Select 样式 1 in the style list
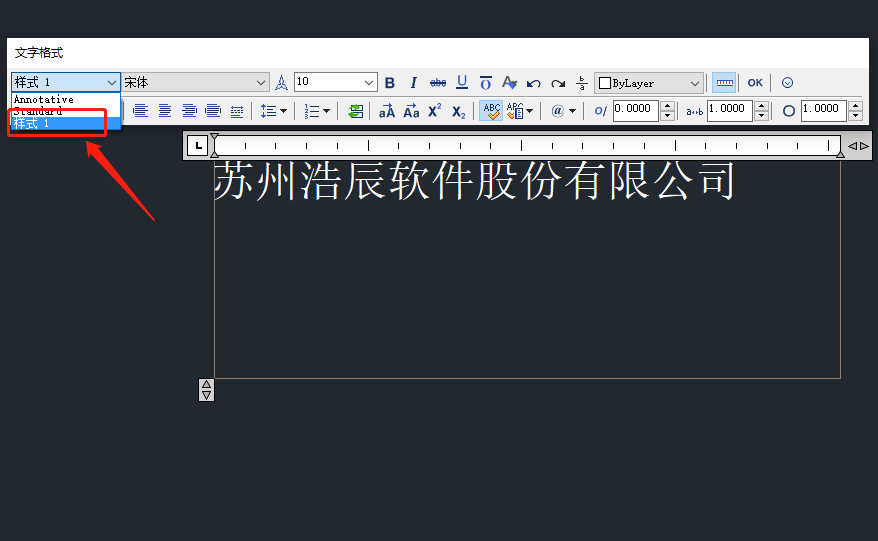The width and height of the screenshot is (878, 541). point(66,123)
